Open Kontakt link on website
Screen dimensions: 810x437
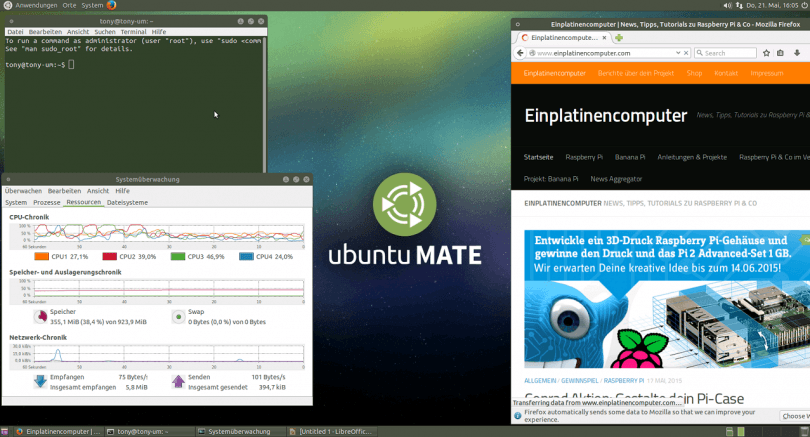726,73
